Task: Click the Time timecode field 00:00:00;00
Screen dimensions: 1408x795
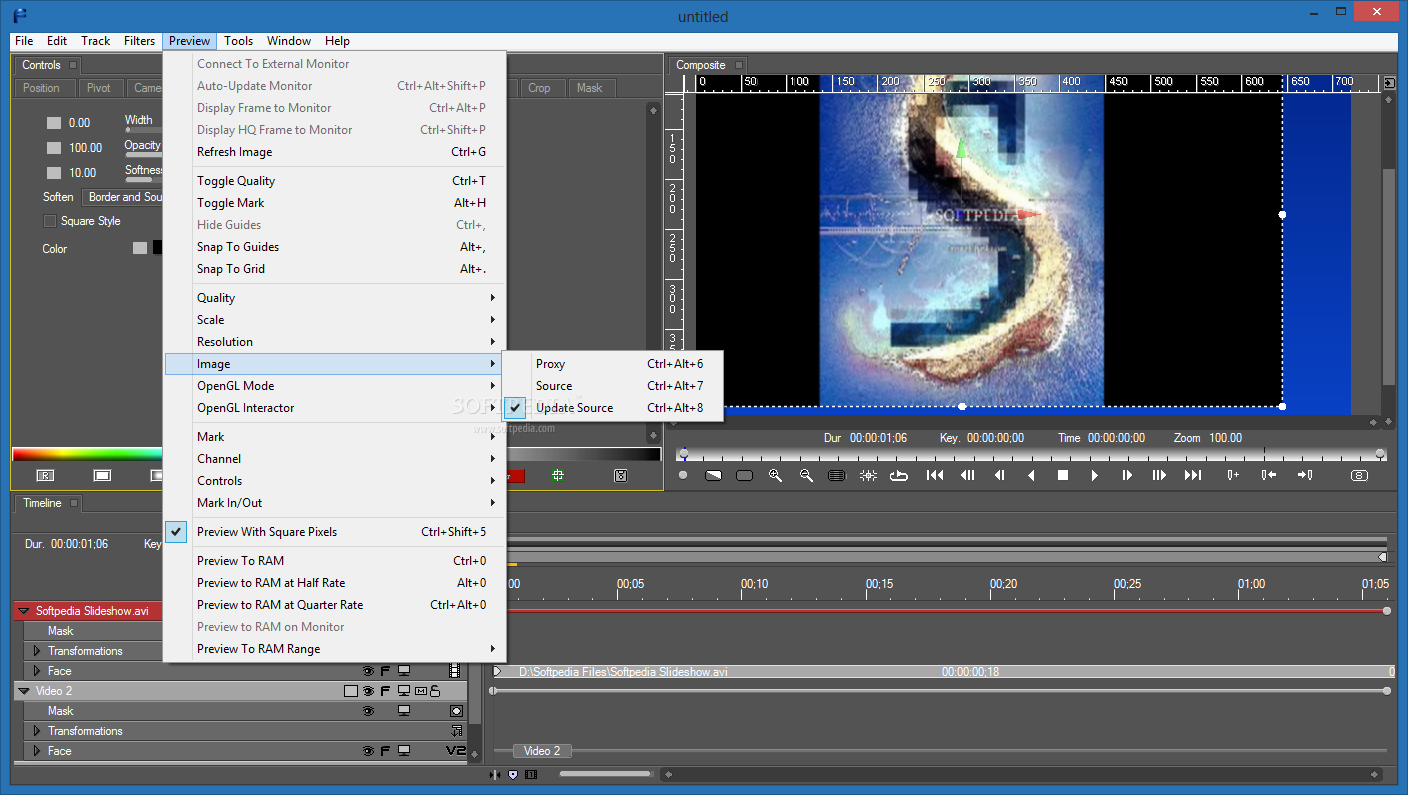Action: coord(1116,438)
